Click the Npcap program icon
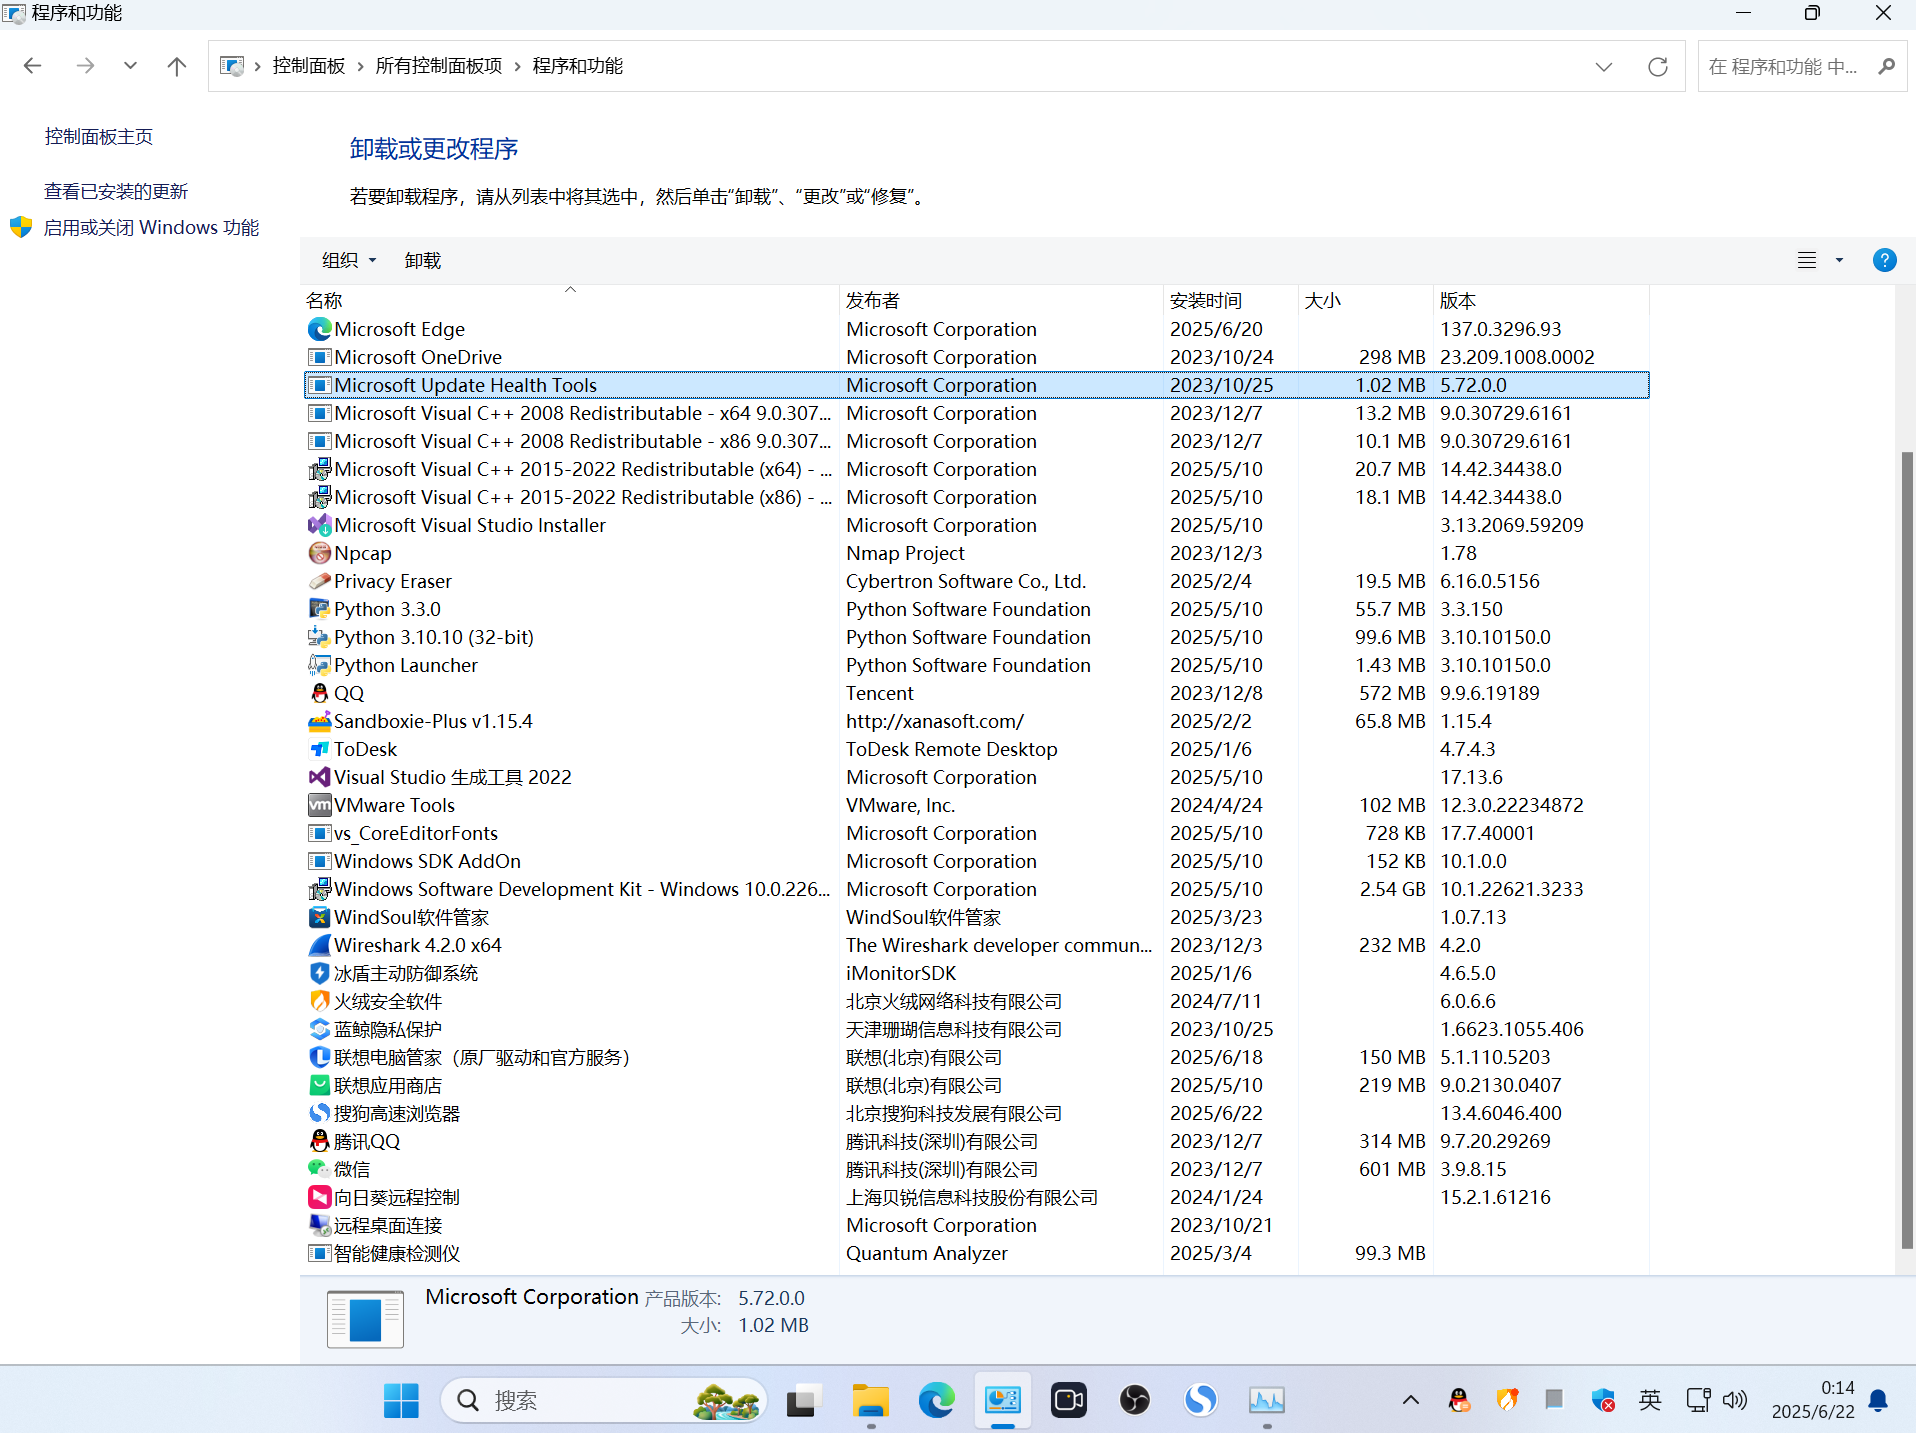The image size is (1916, 1433). [x=319, y=553]
